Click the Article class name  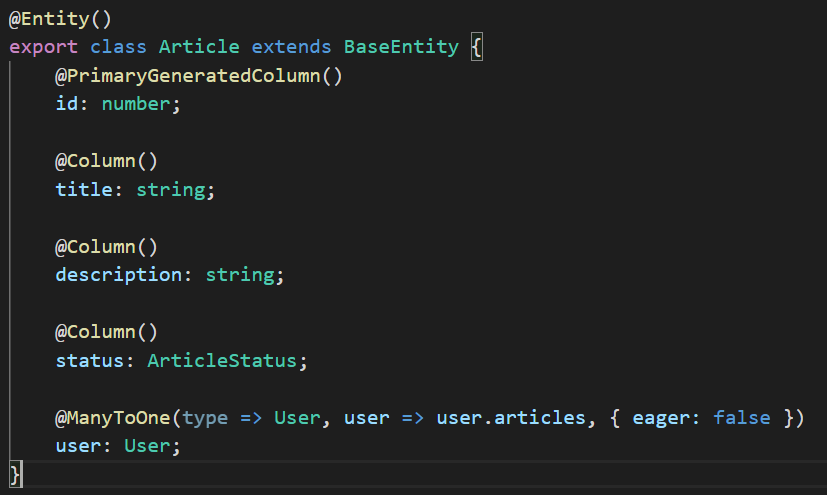click(x=199, y=47)
